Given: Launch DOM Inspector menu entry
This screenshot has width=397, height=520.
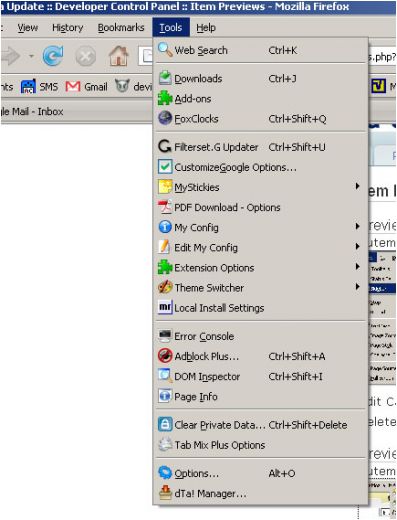Looking at the screenshot, I should (x=261, y=376).
